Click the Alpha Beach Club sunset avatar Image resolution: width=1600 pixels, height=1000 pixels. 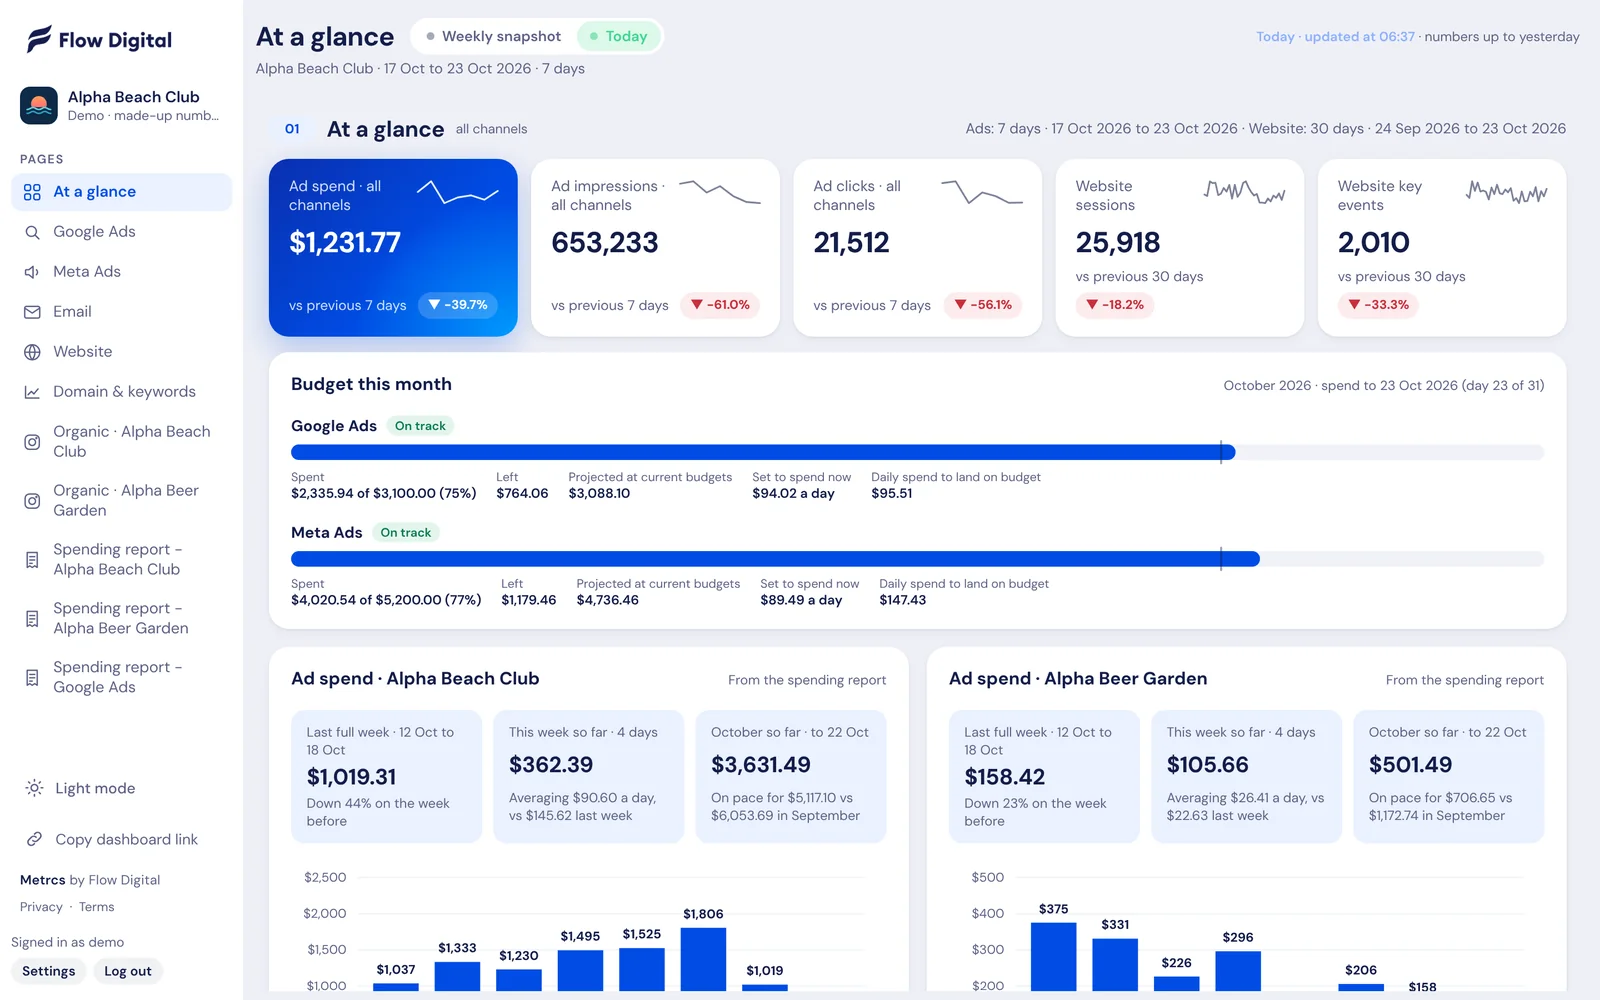39,105
